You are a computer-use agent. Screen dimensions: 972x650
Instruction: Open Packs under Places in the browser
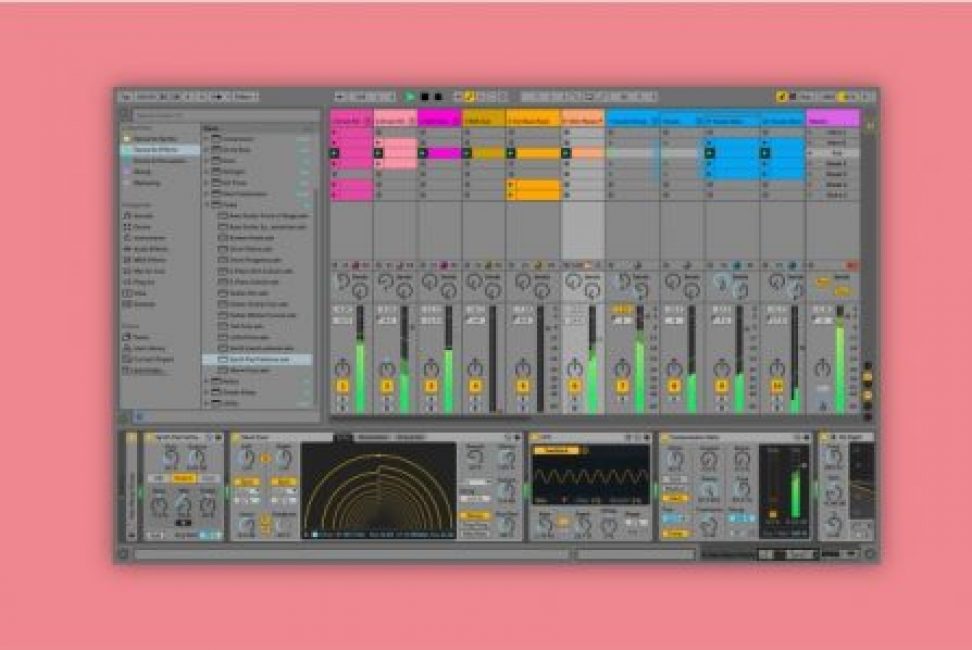pyautogui.click(x=140, y=337)
